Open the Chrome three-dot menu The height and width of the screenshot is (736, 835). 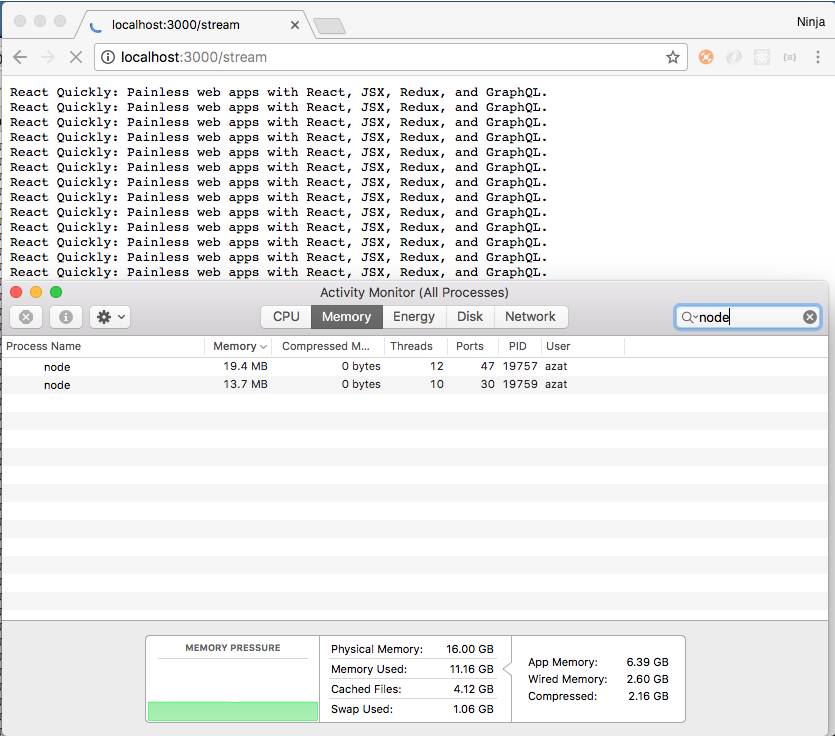[818, 57]
